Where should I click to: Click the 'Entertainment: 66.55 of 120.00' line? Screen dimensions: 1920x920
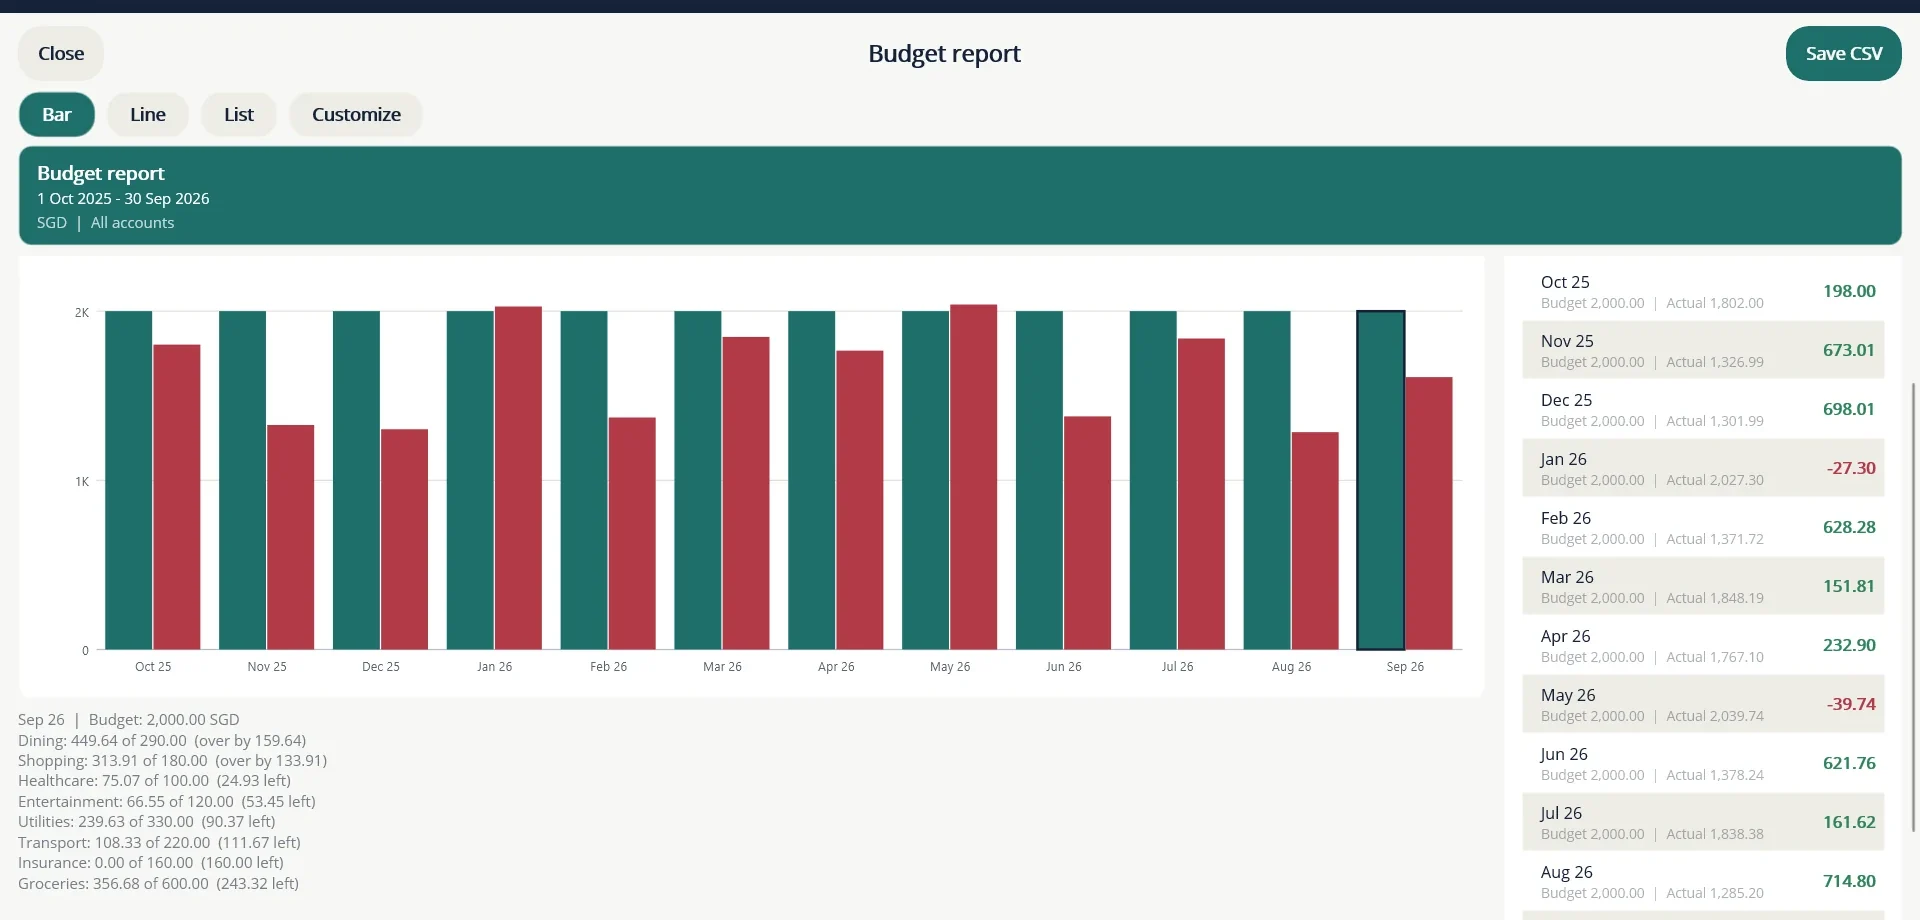[167, 802]
